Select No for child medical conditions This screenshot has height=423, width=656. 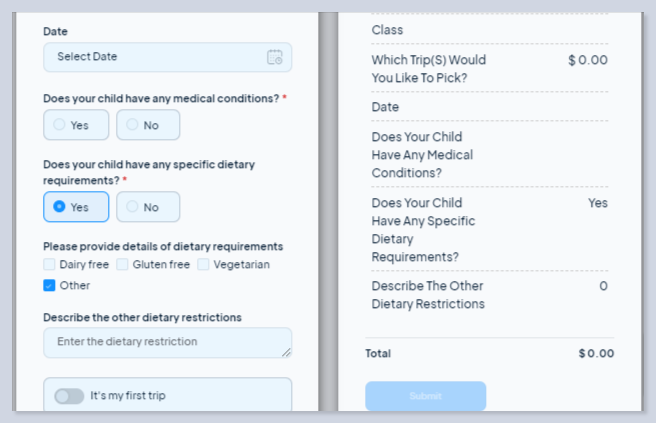[148, 125]
